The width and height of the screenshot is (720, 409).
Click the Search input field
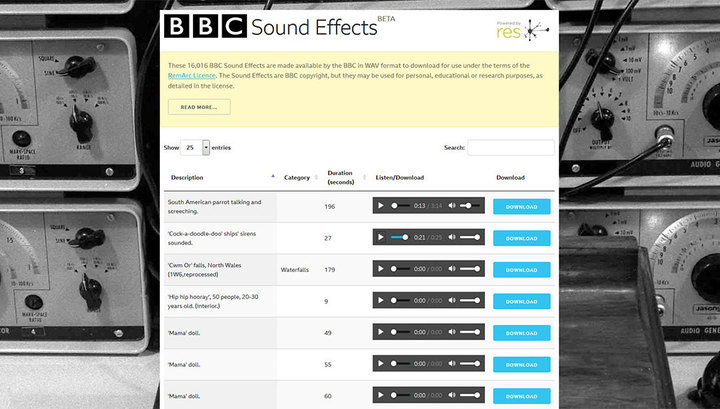pyautogui.click(x=511, y=147)
